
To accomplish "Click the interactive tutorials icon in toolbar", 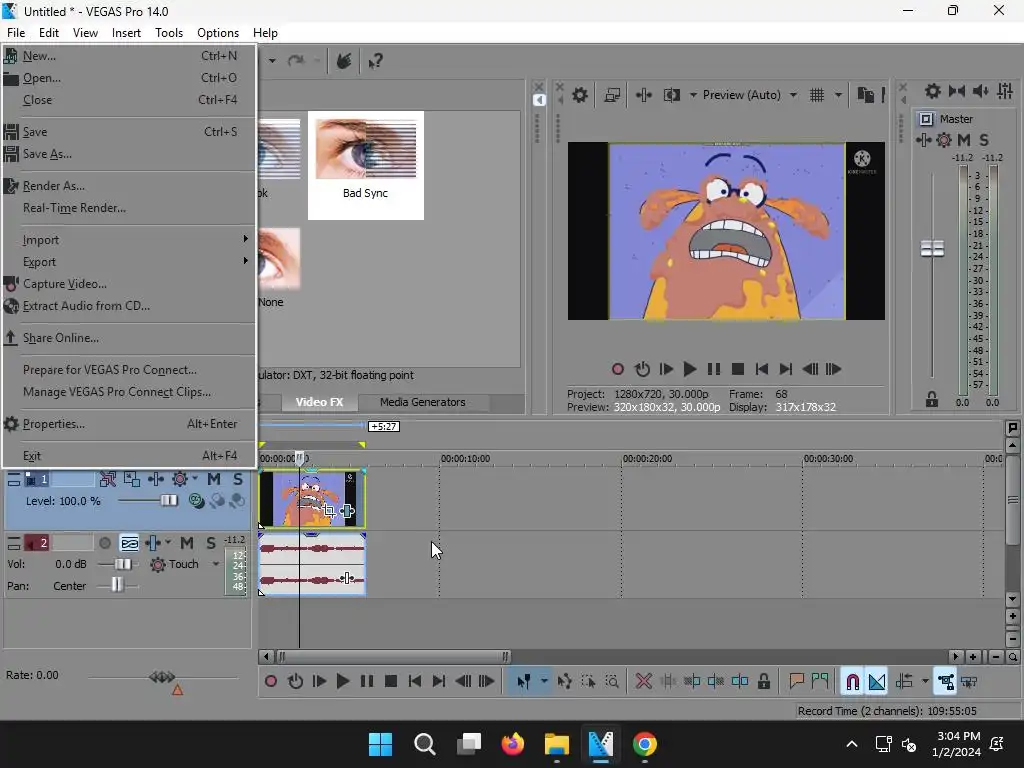I will tap(344, 61).
